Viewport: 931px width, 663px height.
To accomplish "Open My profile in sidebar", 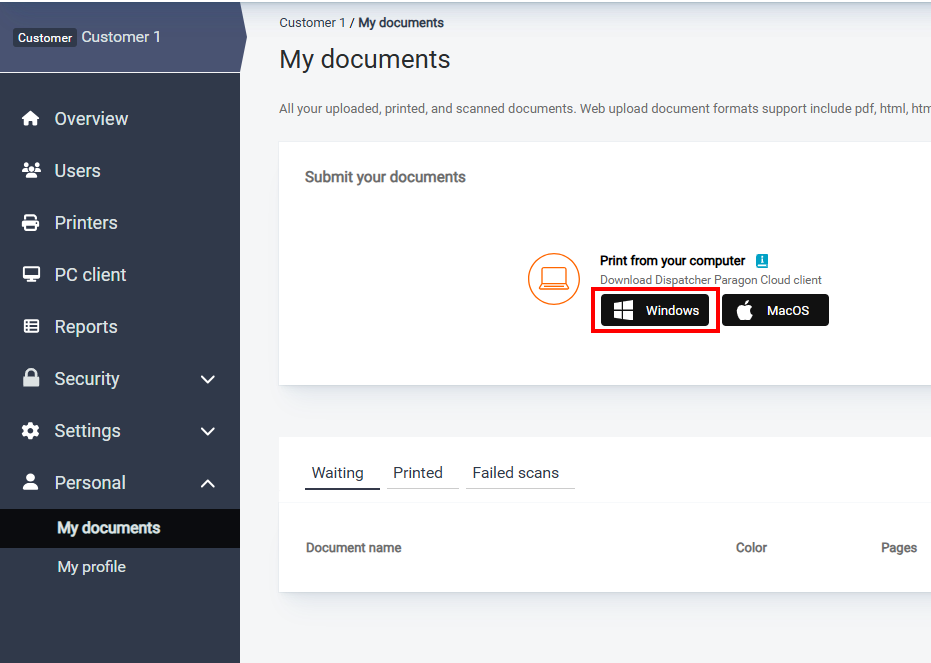I will [92, 567].
